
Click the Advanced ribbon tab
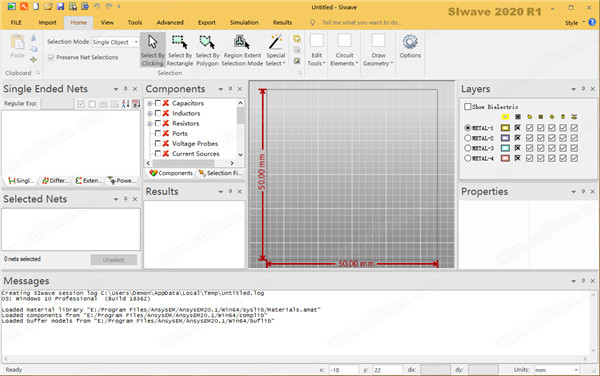coord(170,23)
